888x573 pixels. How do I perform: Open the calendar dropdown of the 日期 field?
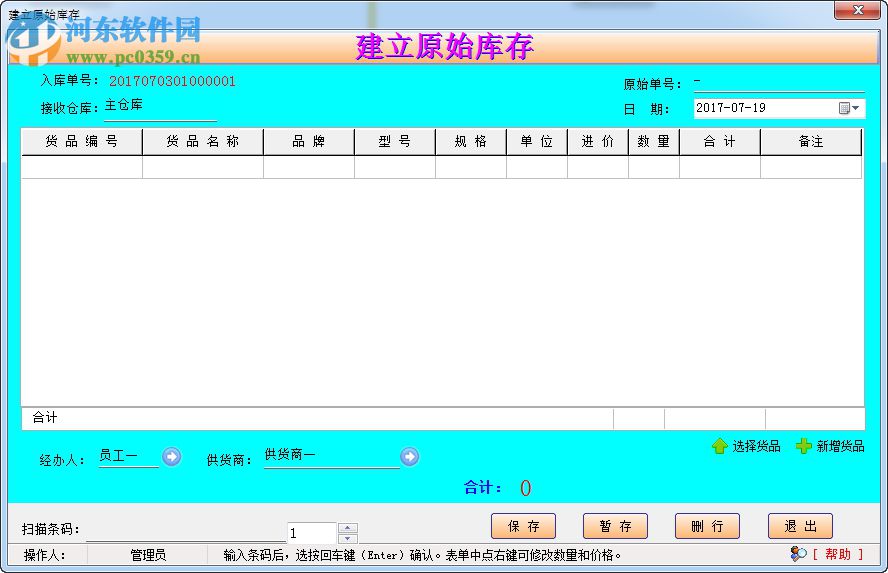tap(849, 108)
